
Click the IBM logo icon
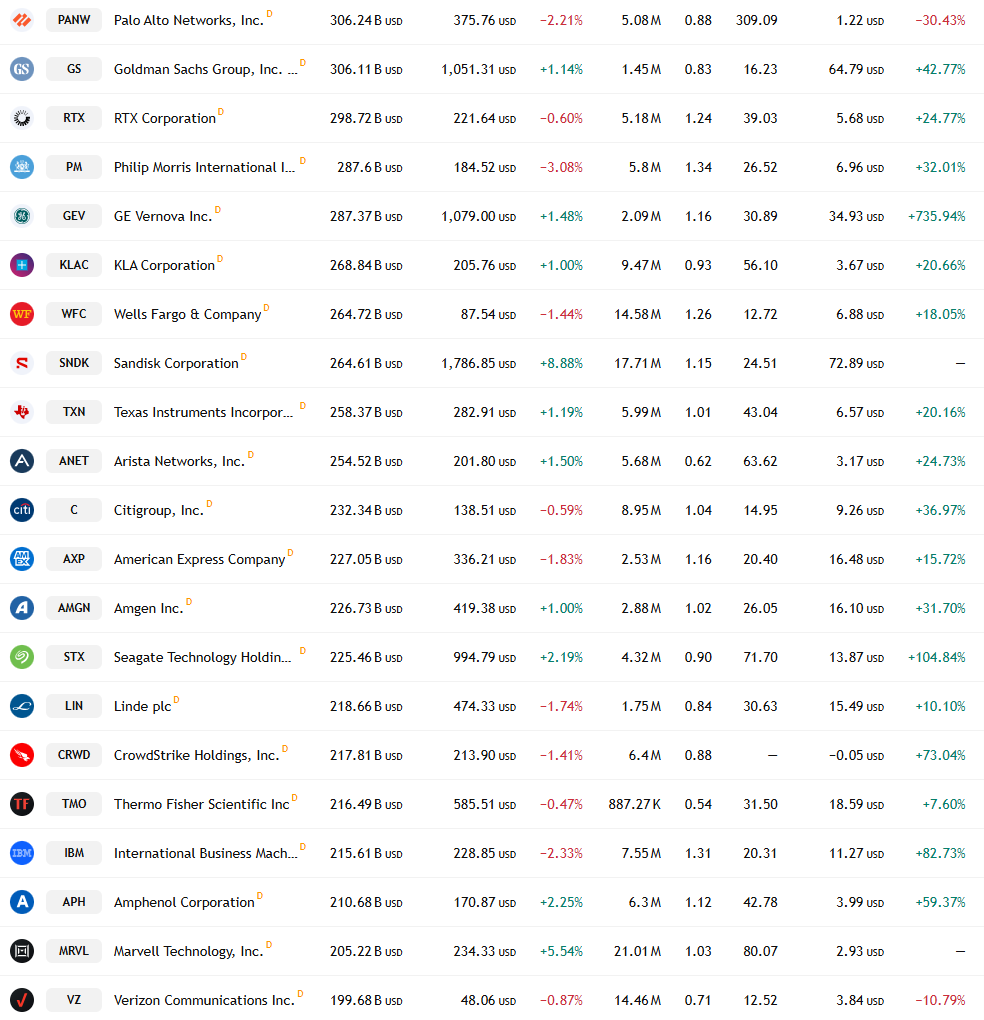pyautogui.click(x=22, y=853)
